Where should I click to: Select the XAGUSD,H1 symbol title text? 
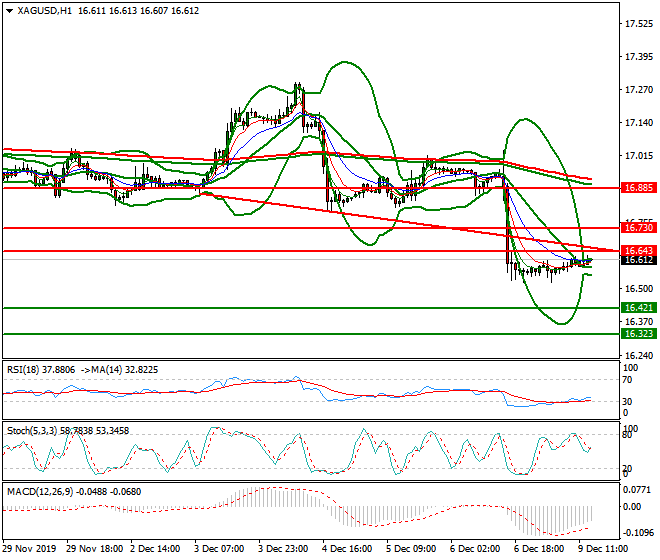[45, 11]
